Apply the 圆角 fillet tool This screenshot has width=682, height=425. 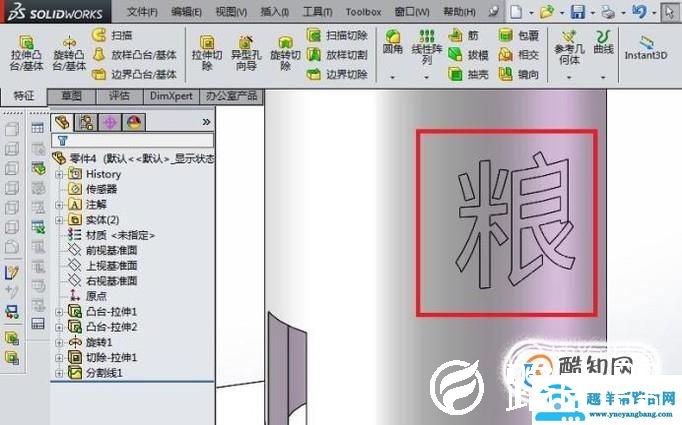pyautogui.click(x=392, y=42)
